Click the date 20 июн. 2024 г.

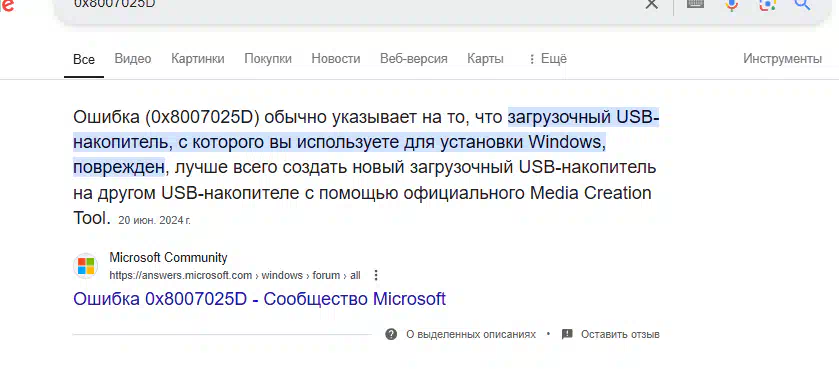[x=155, y=220]
